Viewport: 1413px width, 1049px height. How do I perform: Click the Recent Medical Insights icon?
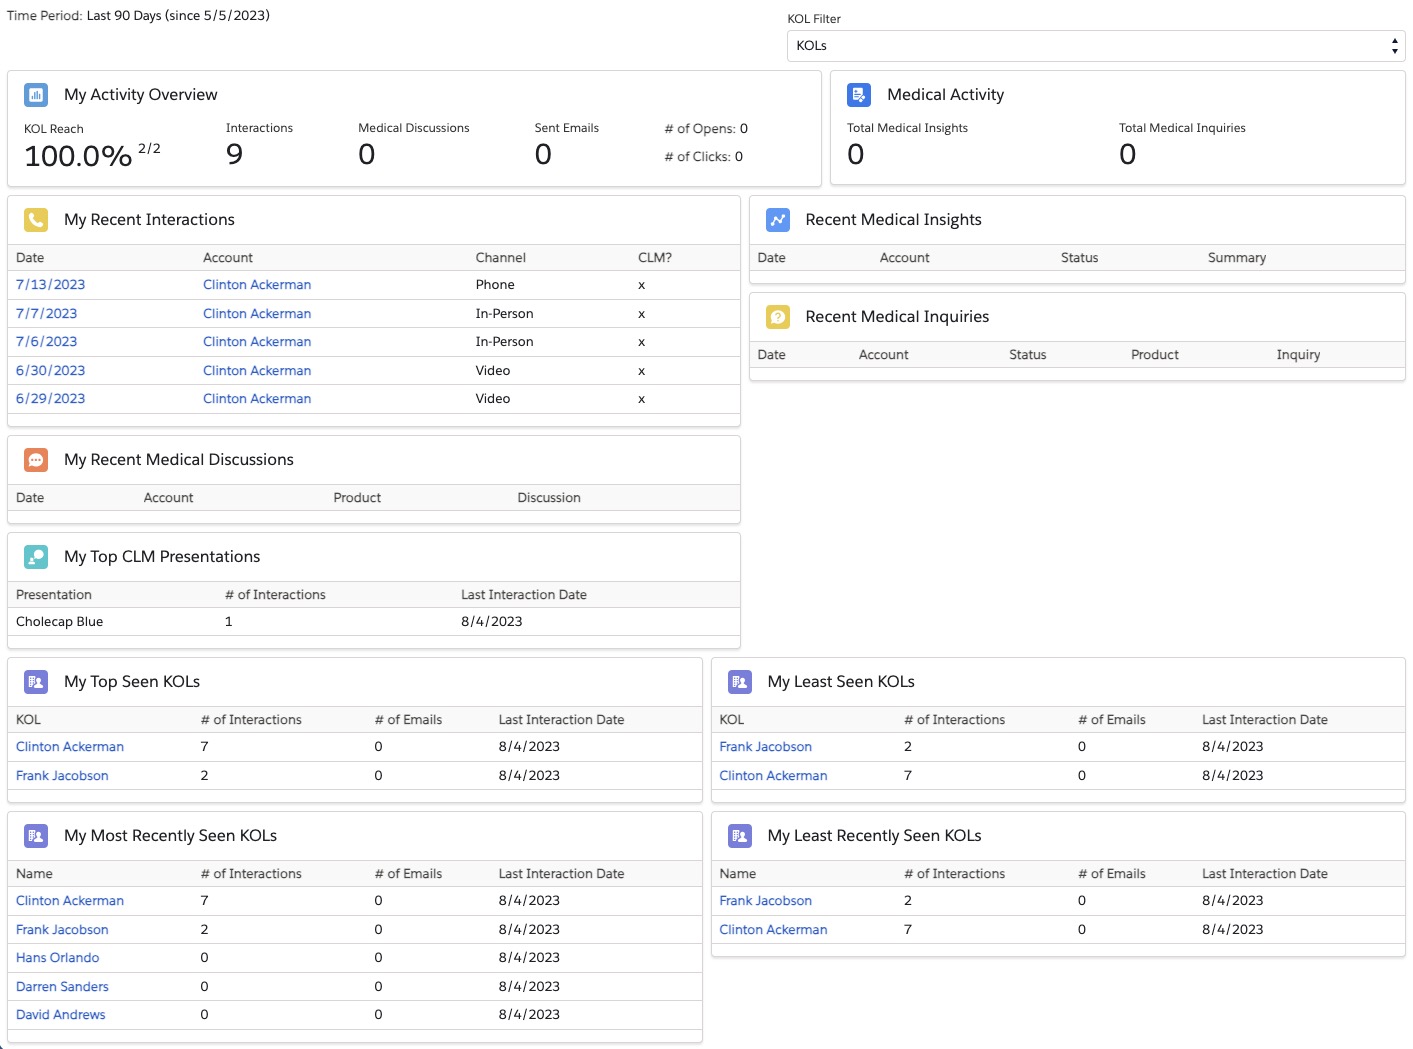[777, 220]
